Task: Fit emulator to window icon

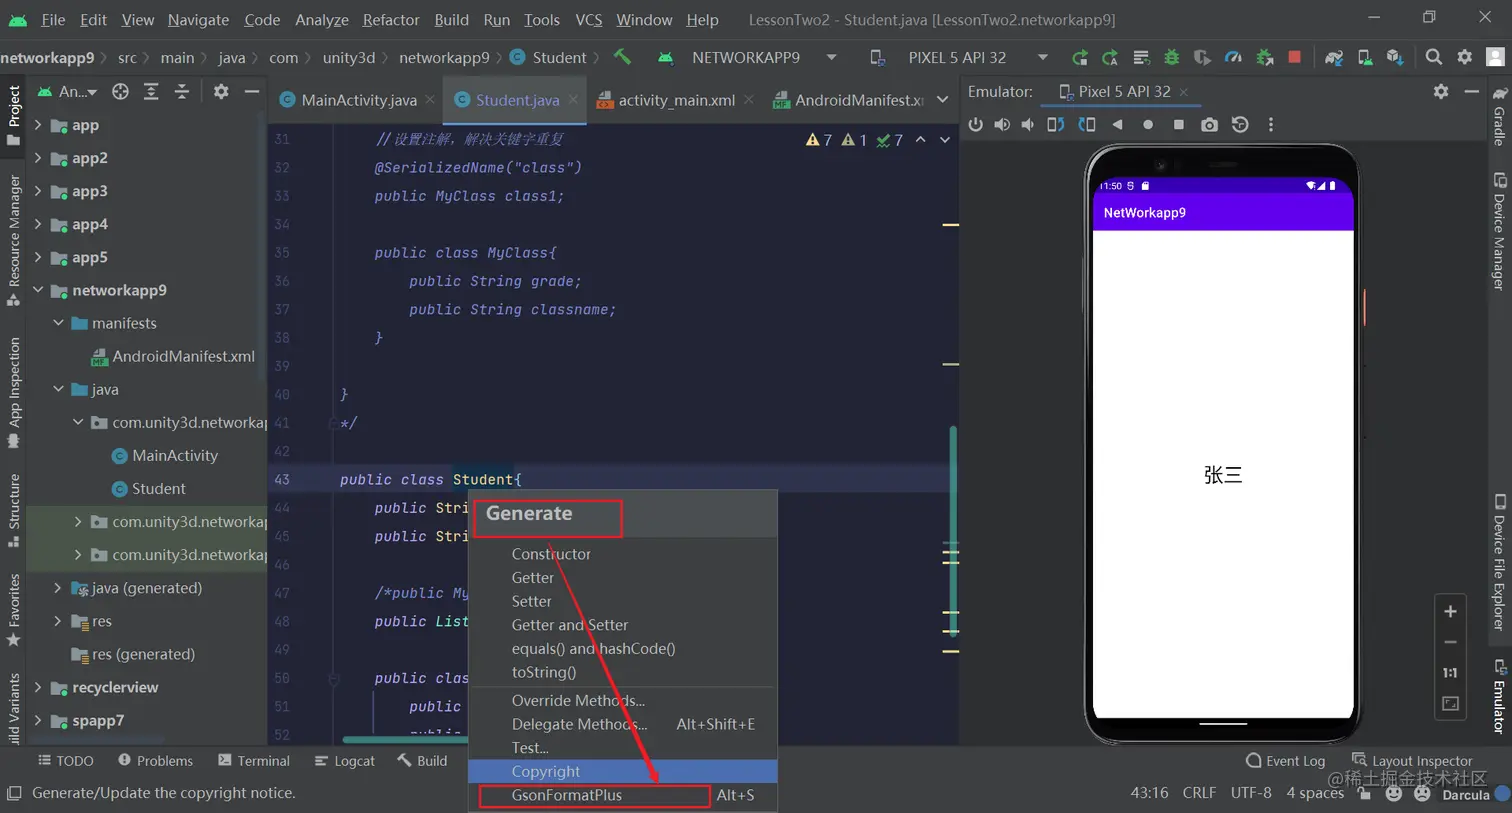Action: [1450, 704]
